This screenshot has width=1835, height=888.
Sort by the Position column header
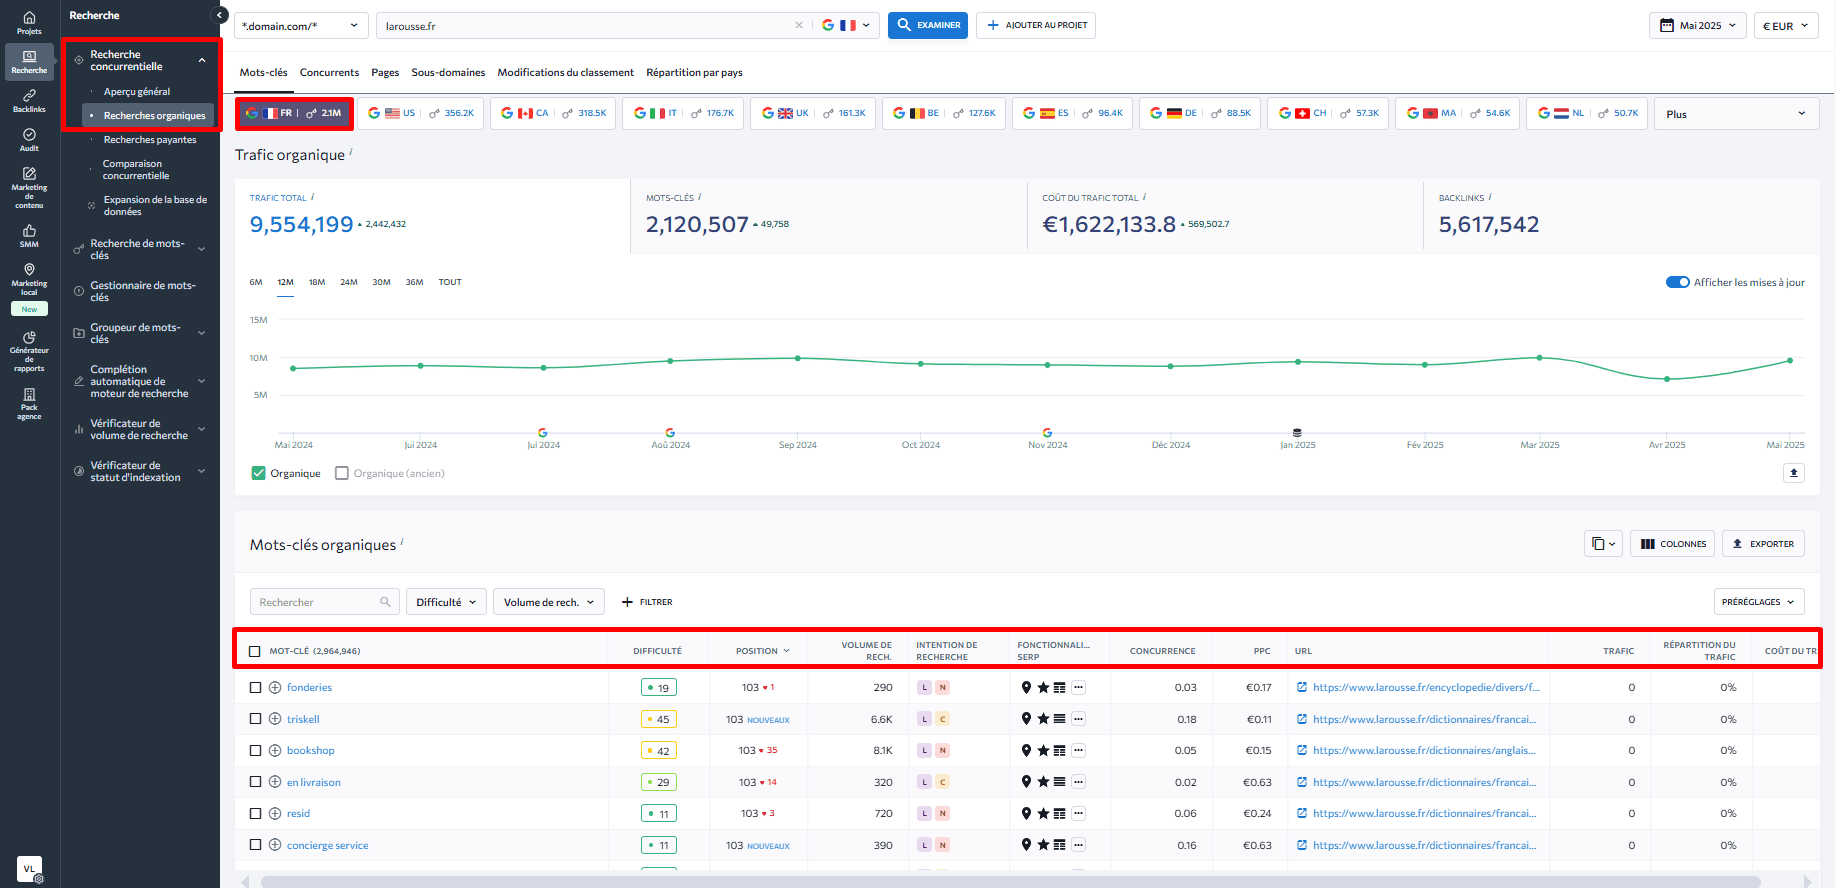[x=762, y=651]
